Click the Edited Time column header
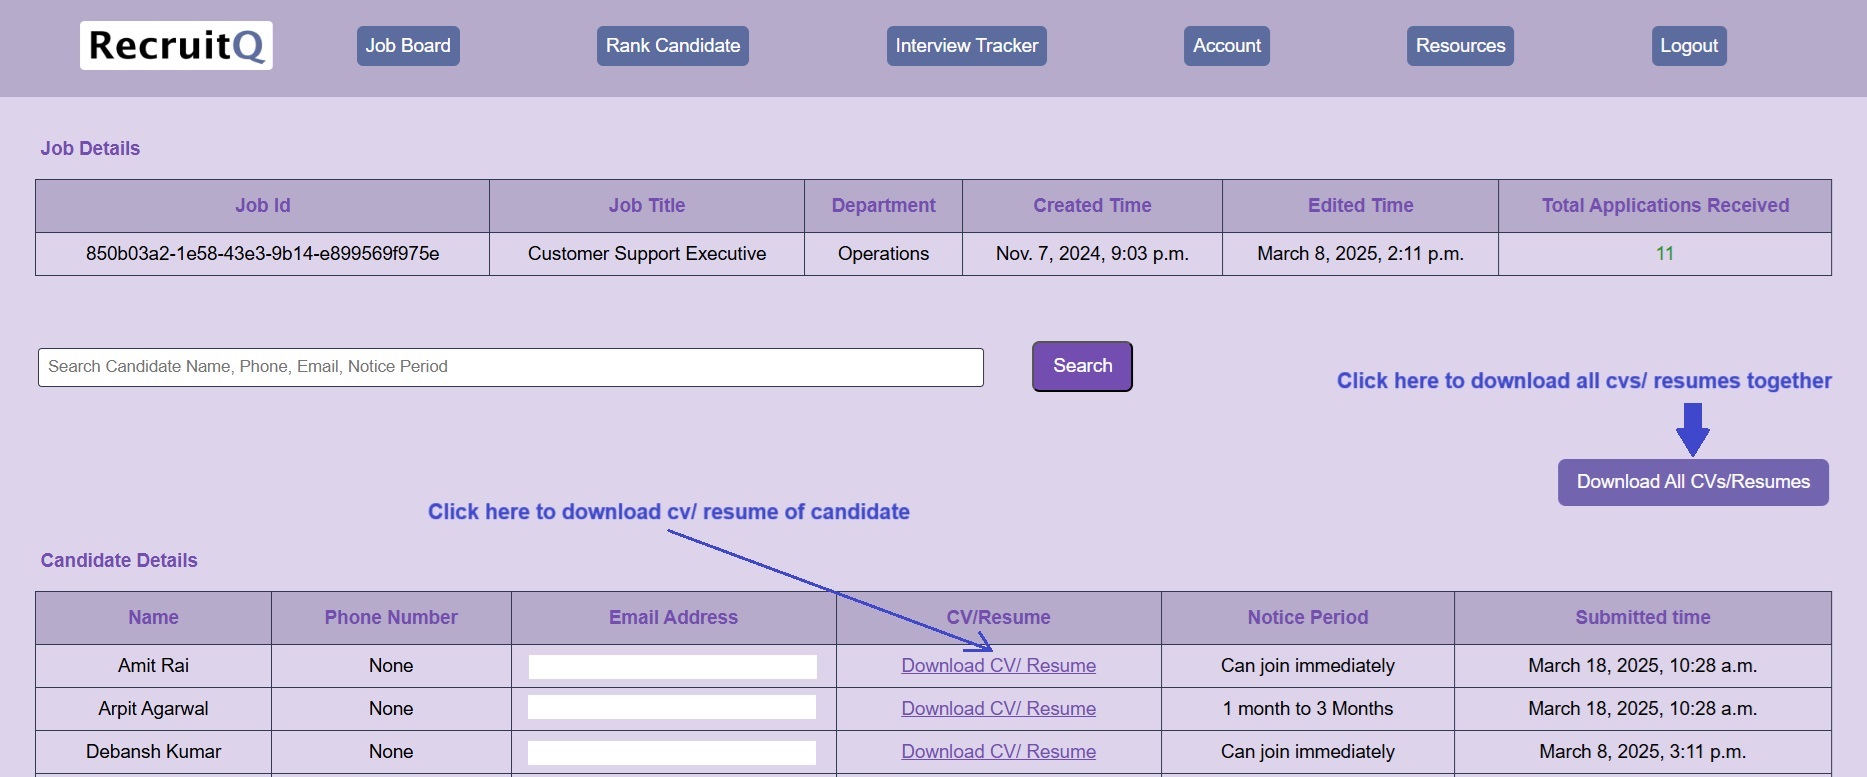The image size is (1867, 777). (x=1360, y=206)
